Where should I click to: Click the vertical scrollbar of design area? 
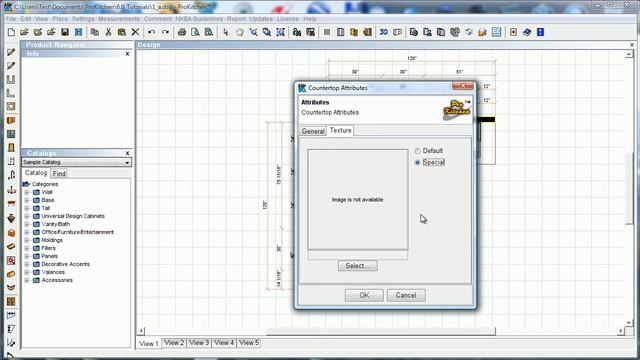[x=629, y=188]
